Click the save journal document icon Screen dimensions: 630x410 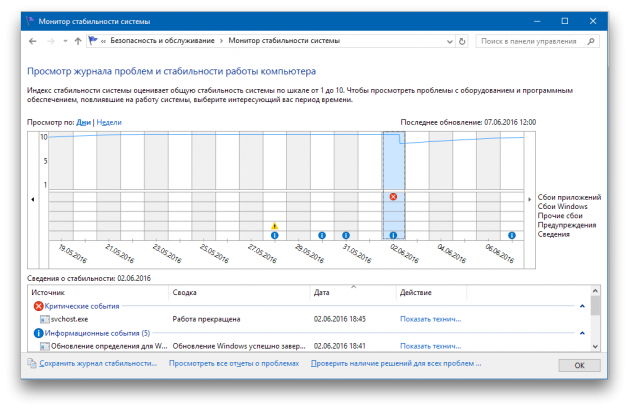tap(32, 363)
